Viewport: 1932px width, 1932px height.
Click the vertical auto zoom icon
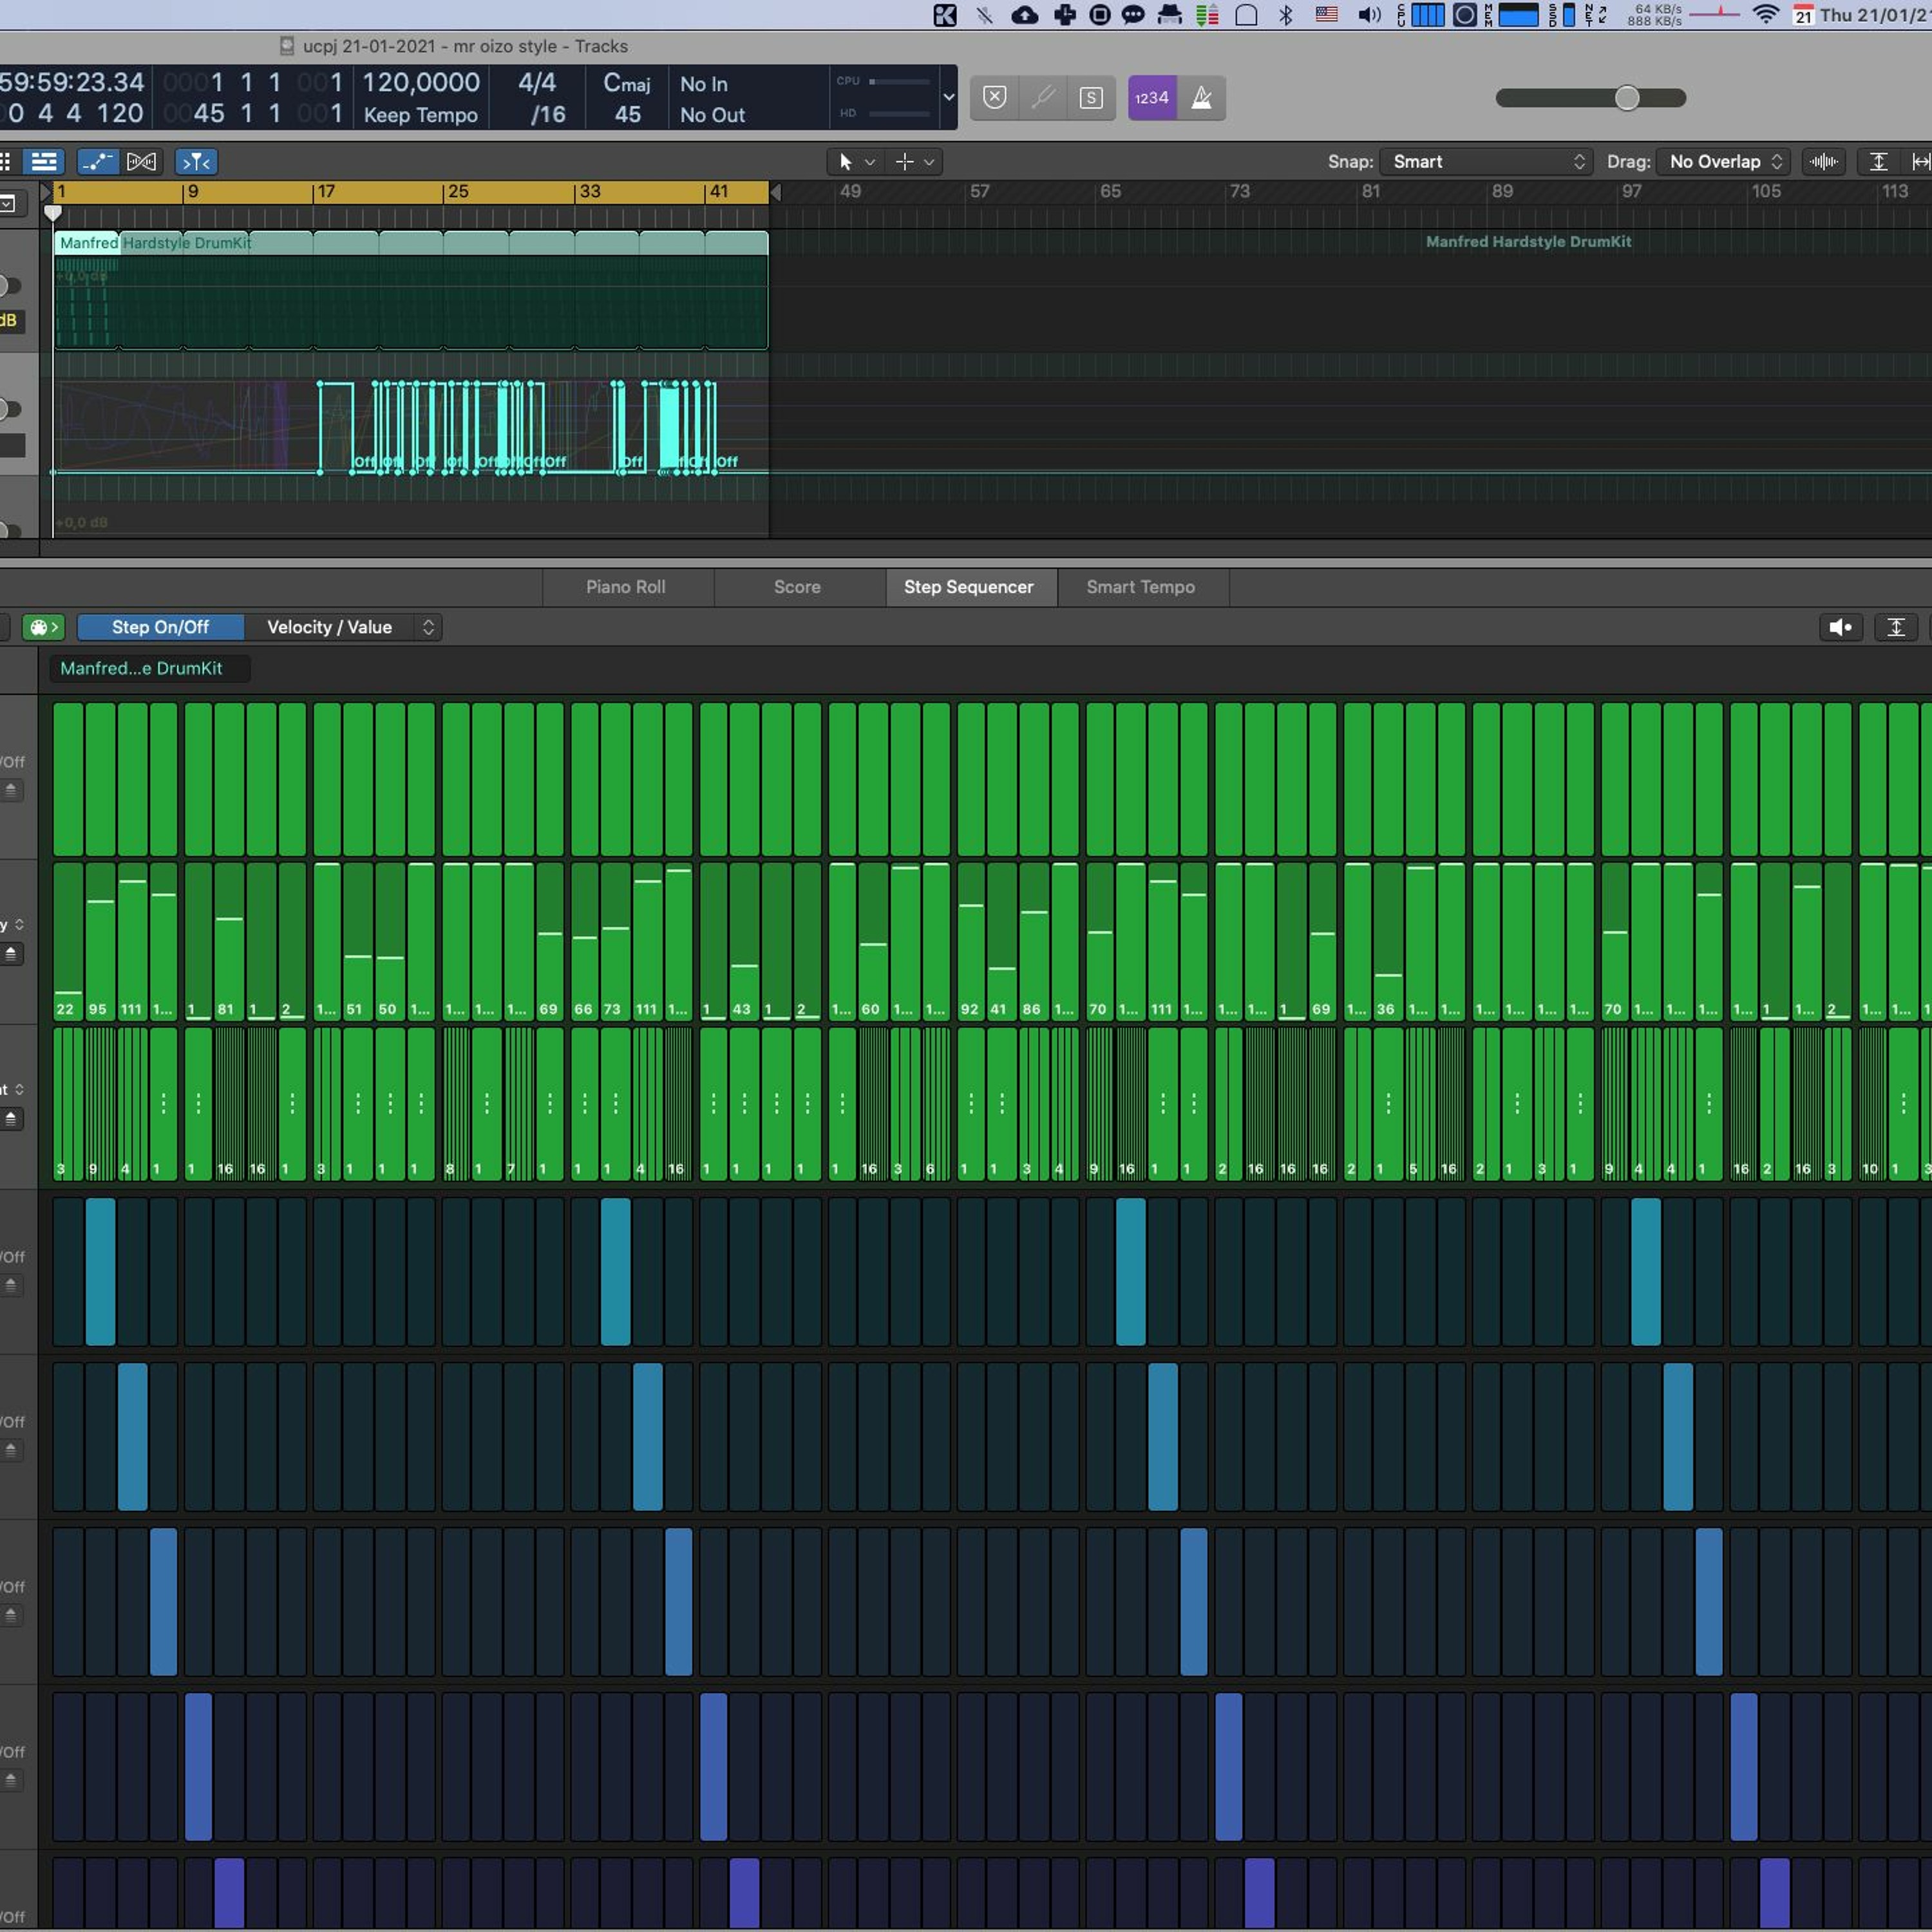pyautogui.click(x=1878, y=162)
